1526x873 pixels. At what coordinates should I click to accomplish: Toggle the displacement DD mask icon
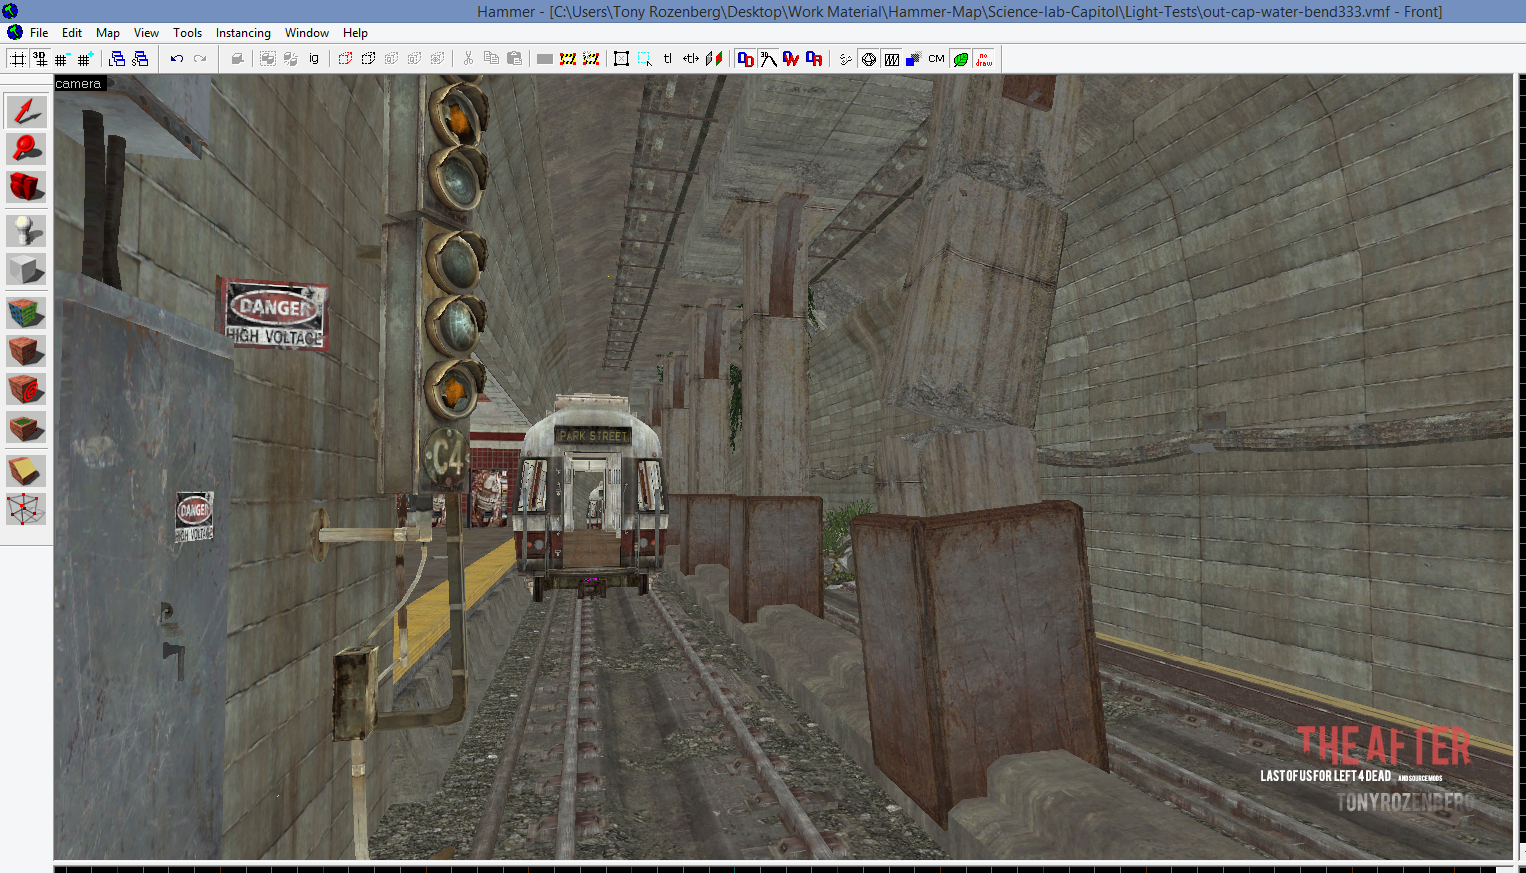pos(745,59)
